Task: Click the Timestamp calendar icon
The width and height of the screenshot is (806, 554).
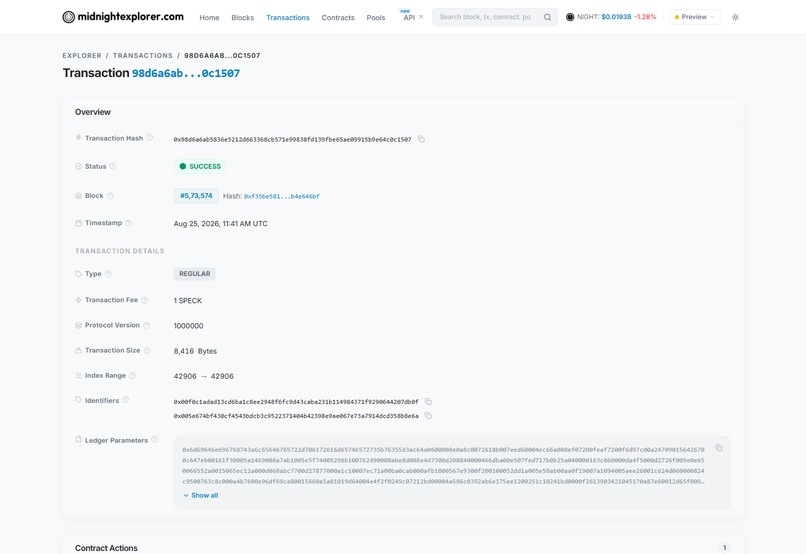Action: click(x=78, y=223)
